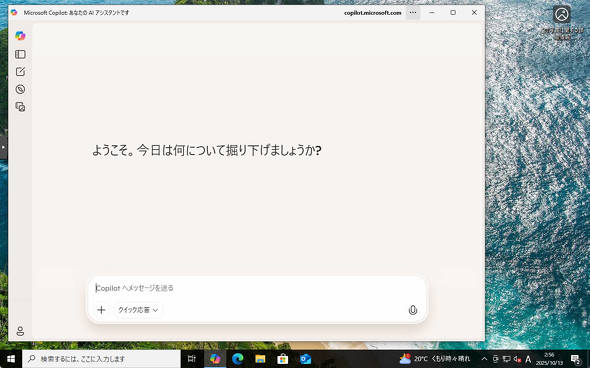Click the Copilot logo in the sidebar
Screen dimensions: 590x368
click(20, 36)
